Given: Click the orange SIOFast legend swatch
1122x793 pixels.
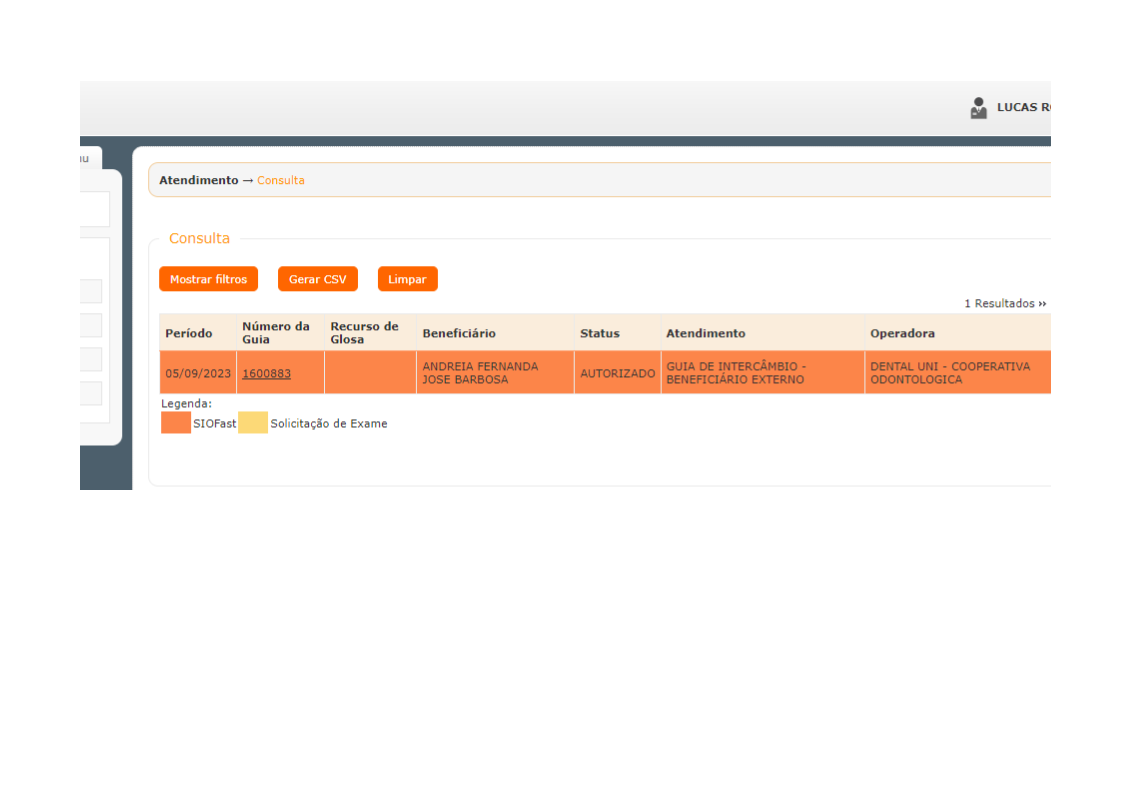Looking at the screenshot, I should point(176,423).
